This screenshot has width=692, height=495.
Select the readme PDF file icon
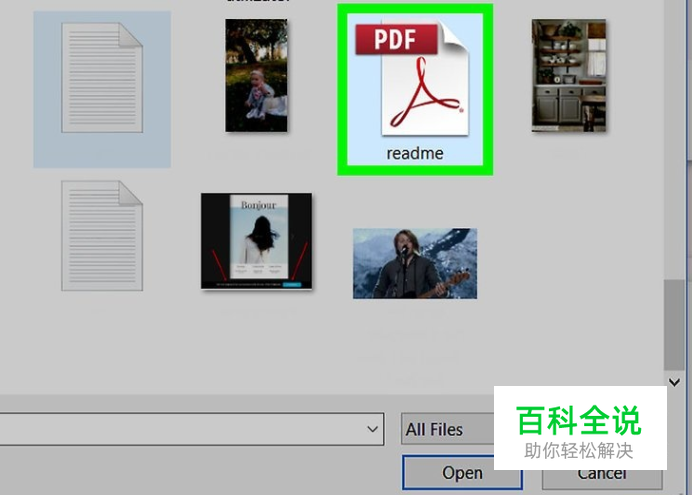[x=412, y=79]
